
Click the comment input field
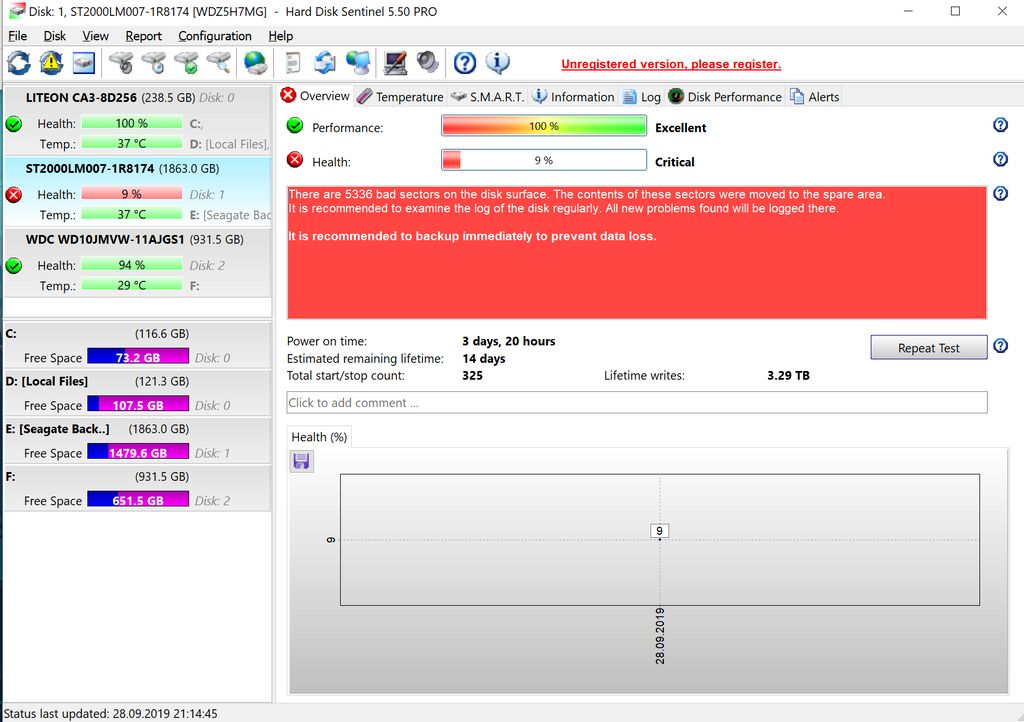(x=636, y=403)
